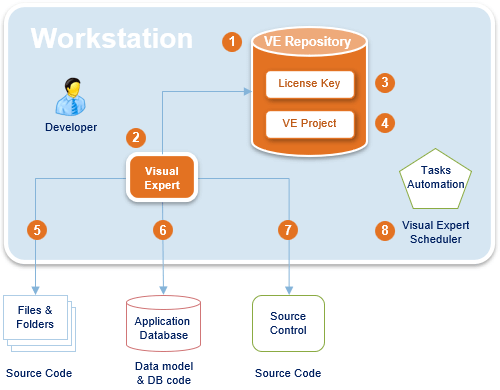
Task: Click the Tasks Automation pentagon
Action: (435, 179)
